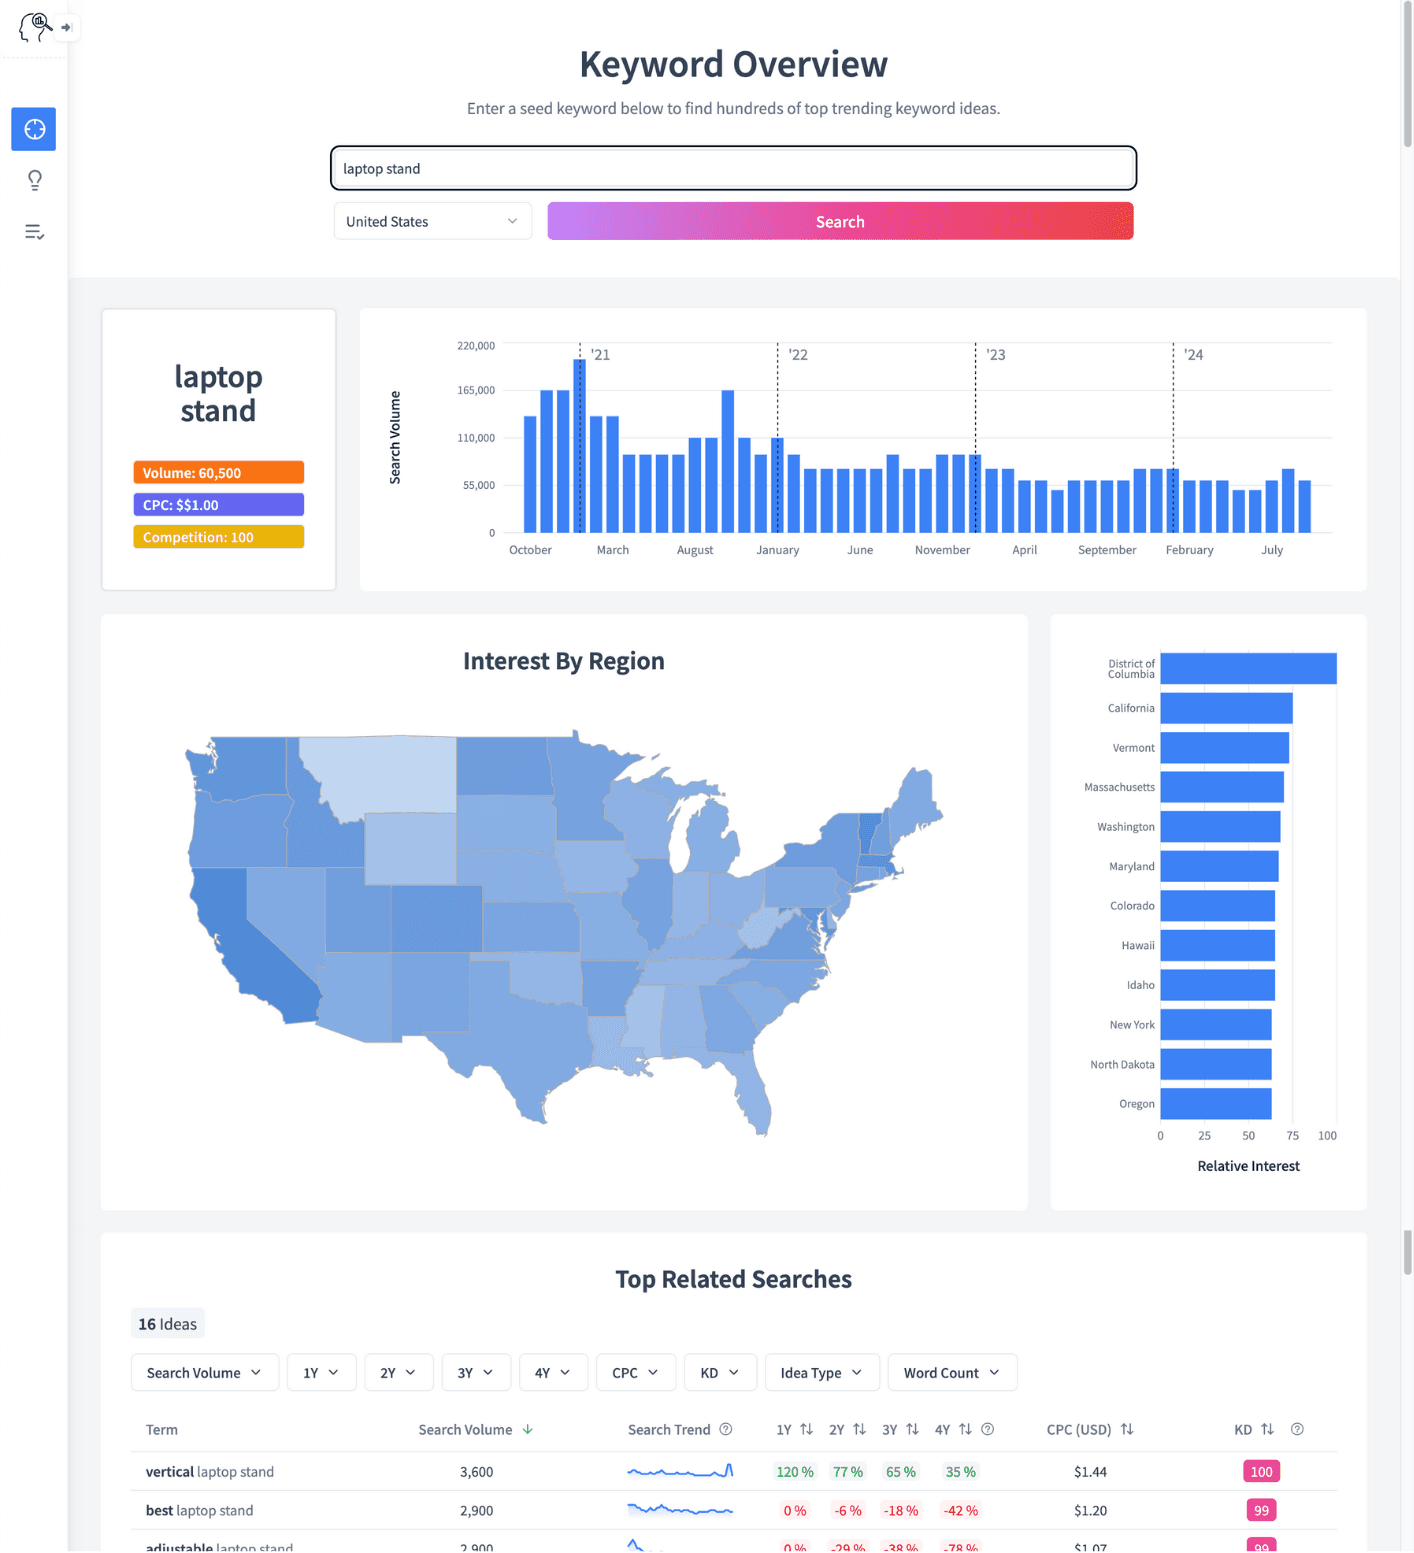Open the checklist icon in sidebar
Image resolution: width=1414 pixels, height=1553 pixels.
click(x=34, y=232)
